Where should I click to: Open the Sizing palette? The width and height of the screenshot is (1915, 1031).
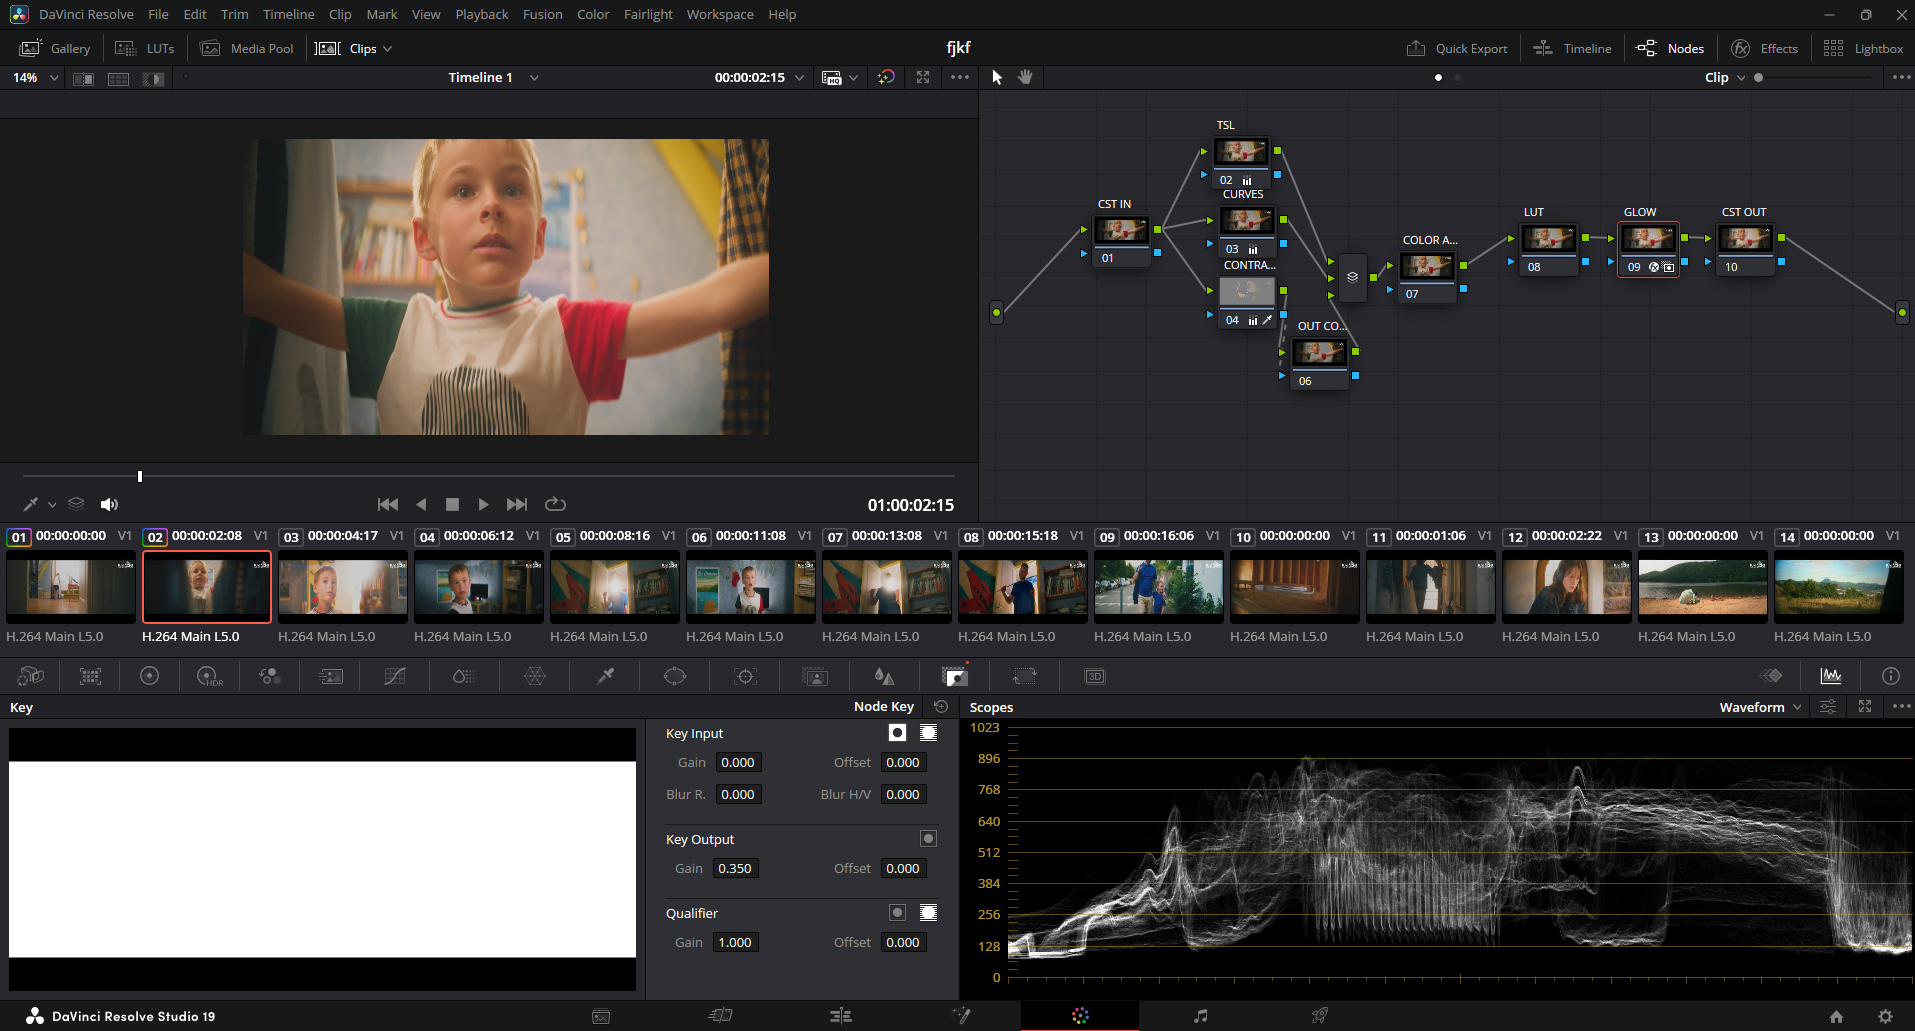[x=1025, y=677]
